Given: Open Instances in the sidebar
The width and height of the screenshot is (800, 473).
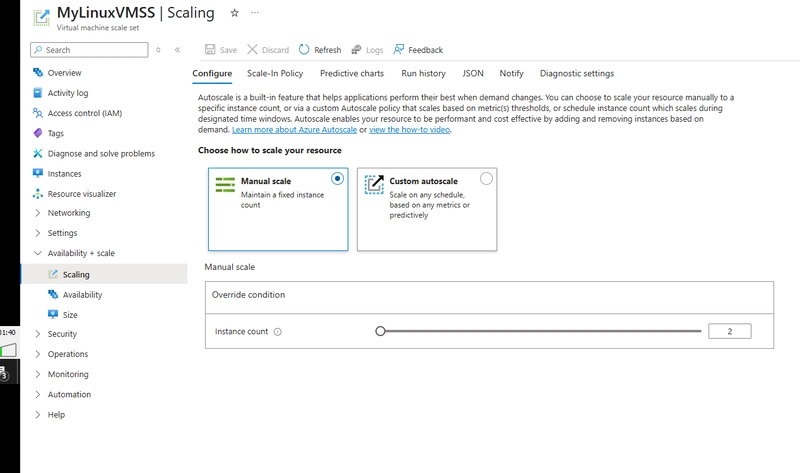Looking at the screenshot, I should [64, 173].
